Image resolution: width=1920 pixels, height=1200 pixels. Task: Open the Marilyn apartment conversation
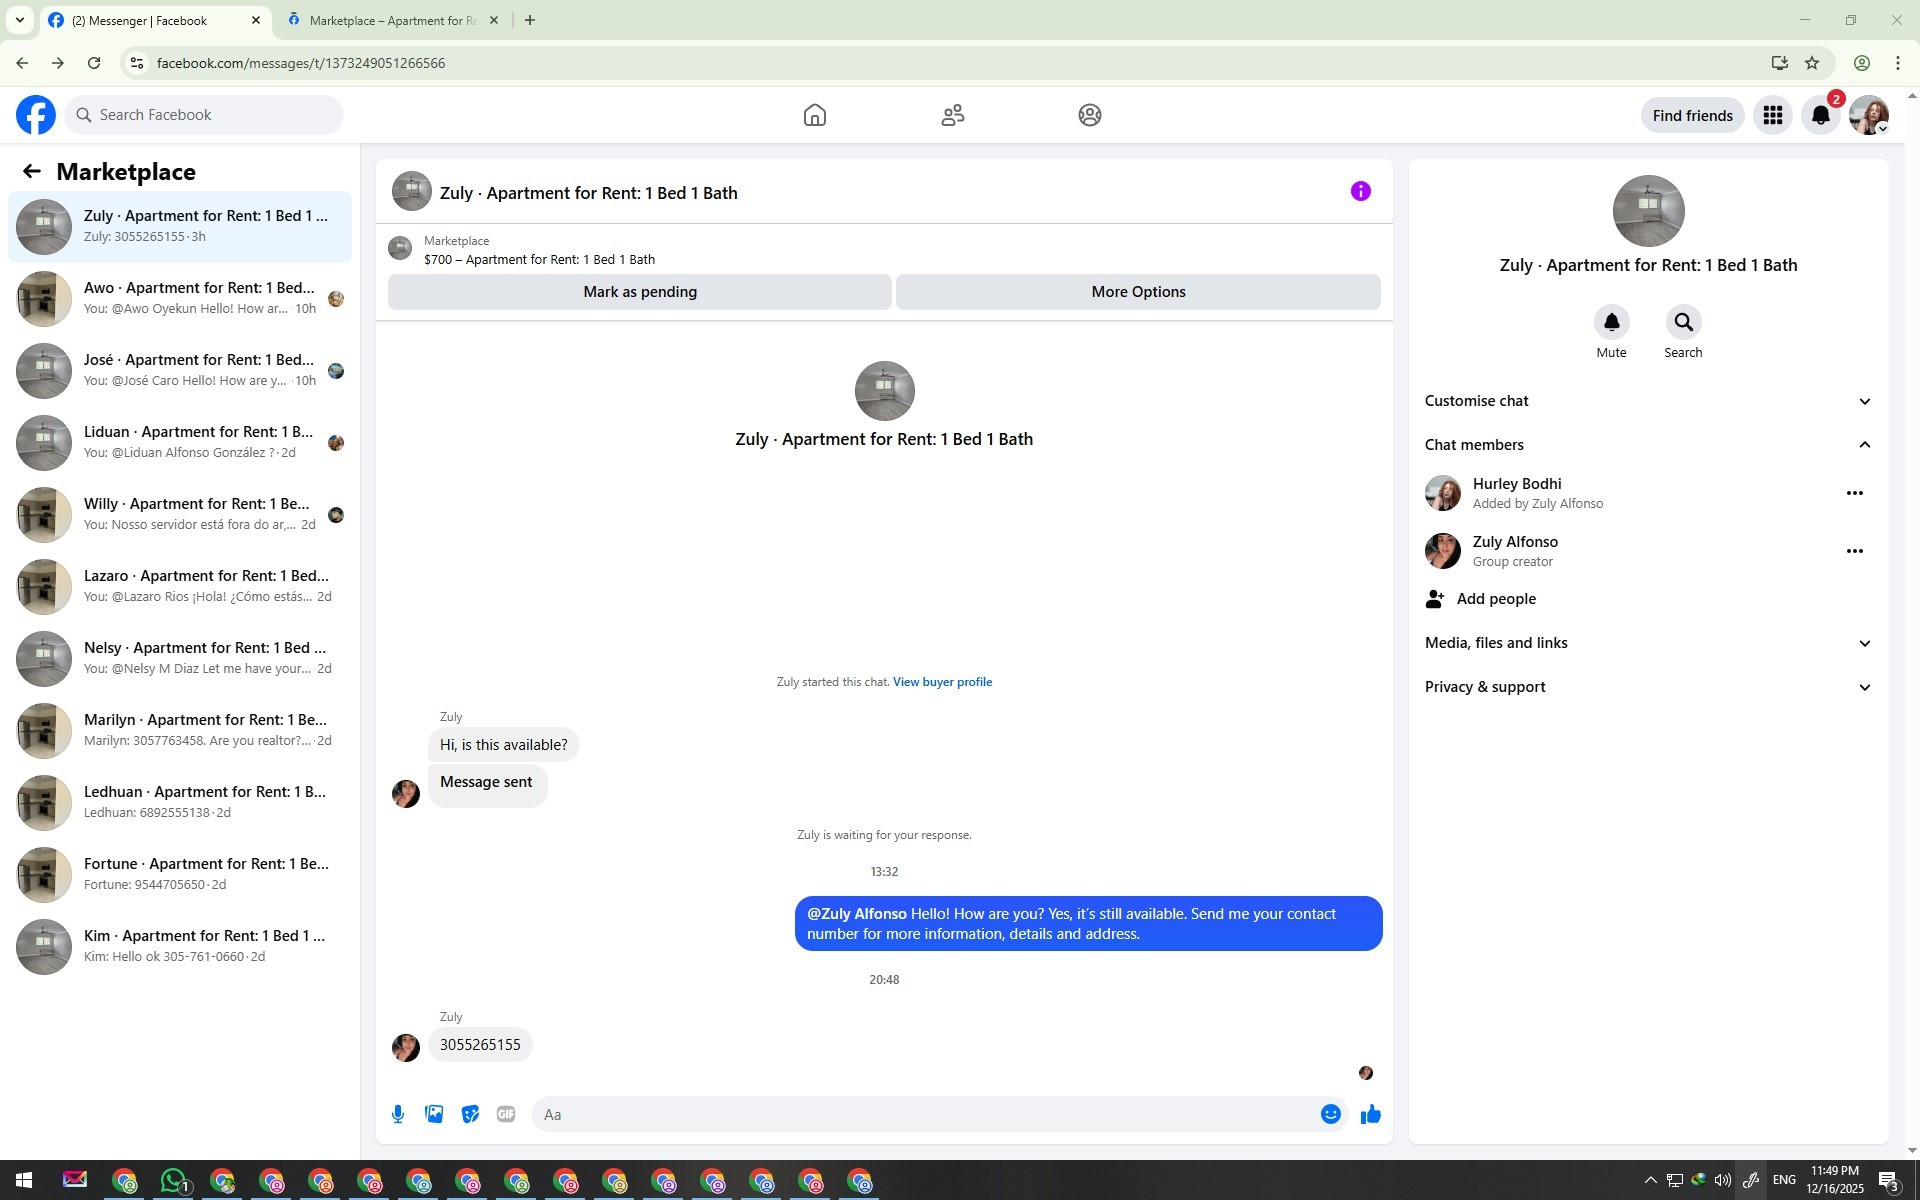click(180, 731)
